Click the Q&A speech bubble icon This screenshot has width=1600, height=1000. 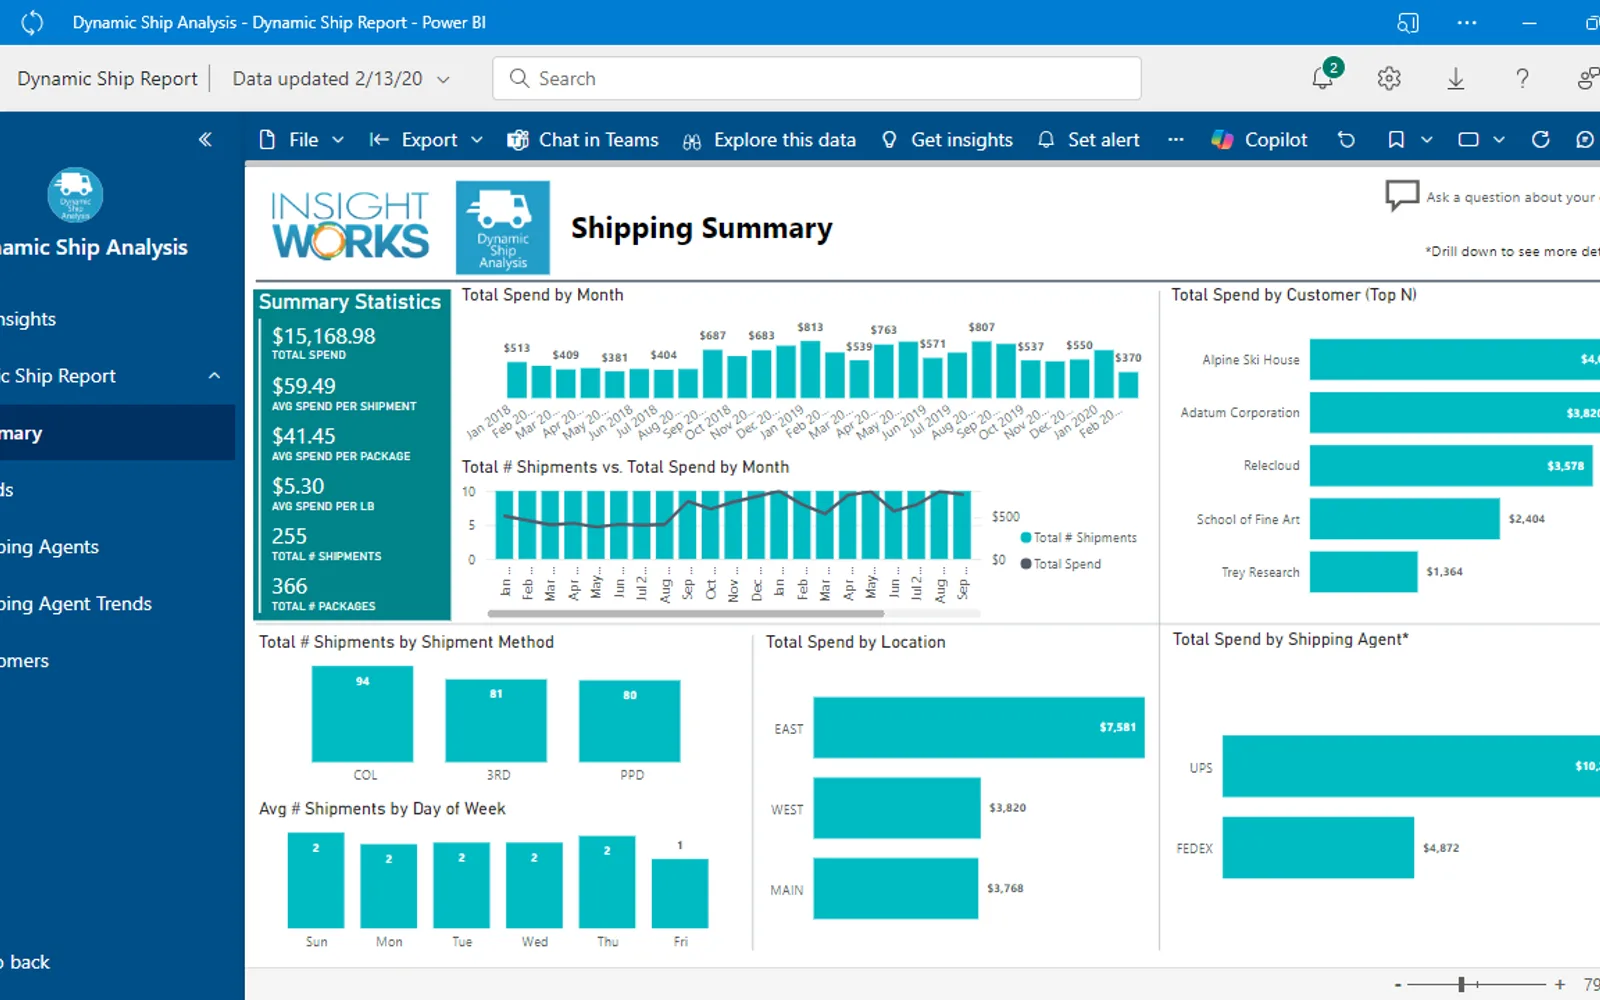tap(1402, 195)
